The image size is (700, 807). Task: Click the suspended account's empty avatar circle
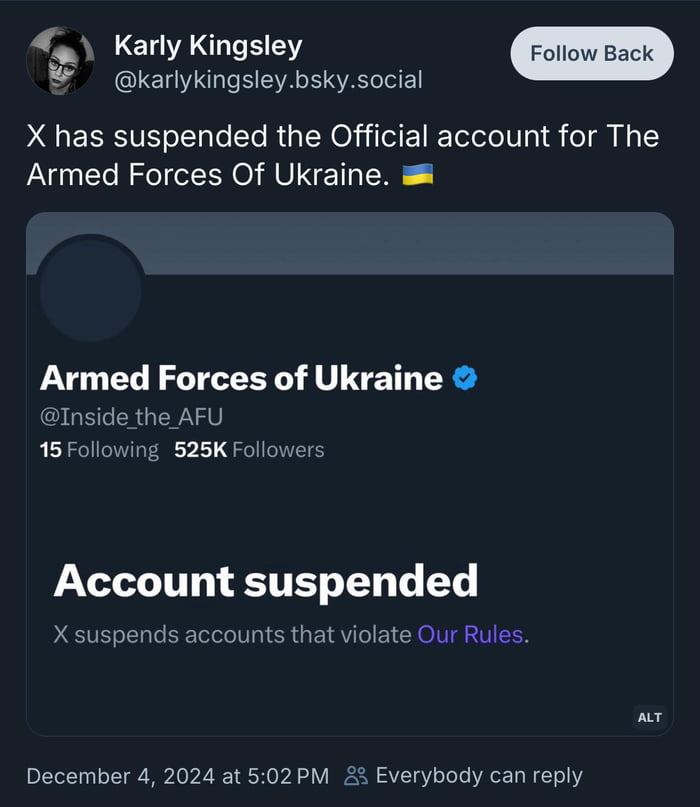pyautogui.click(x=90, y=288)
